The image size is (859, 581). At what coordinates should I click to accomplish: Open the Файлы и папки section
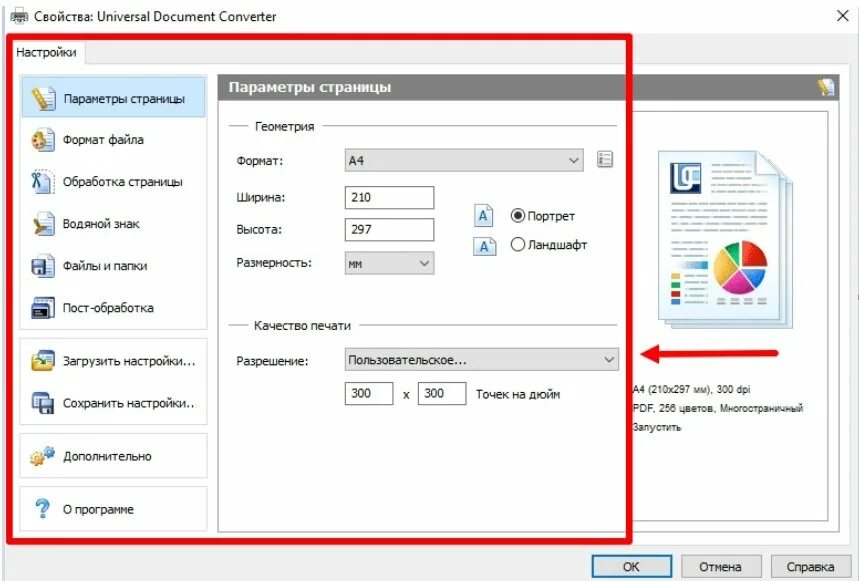113,266
